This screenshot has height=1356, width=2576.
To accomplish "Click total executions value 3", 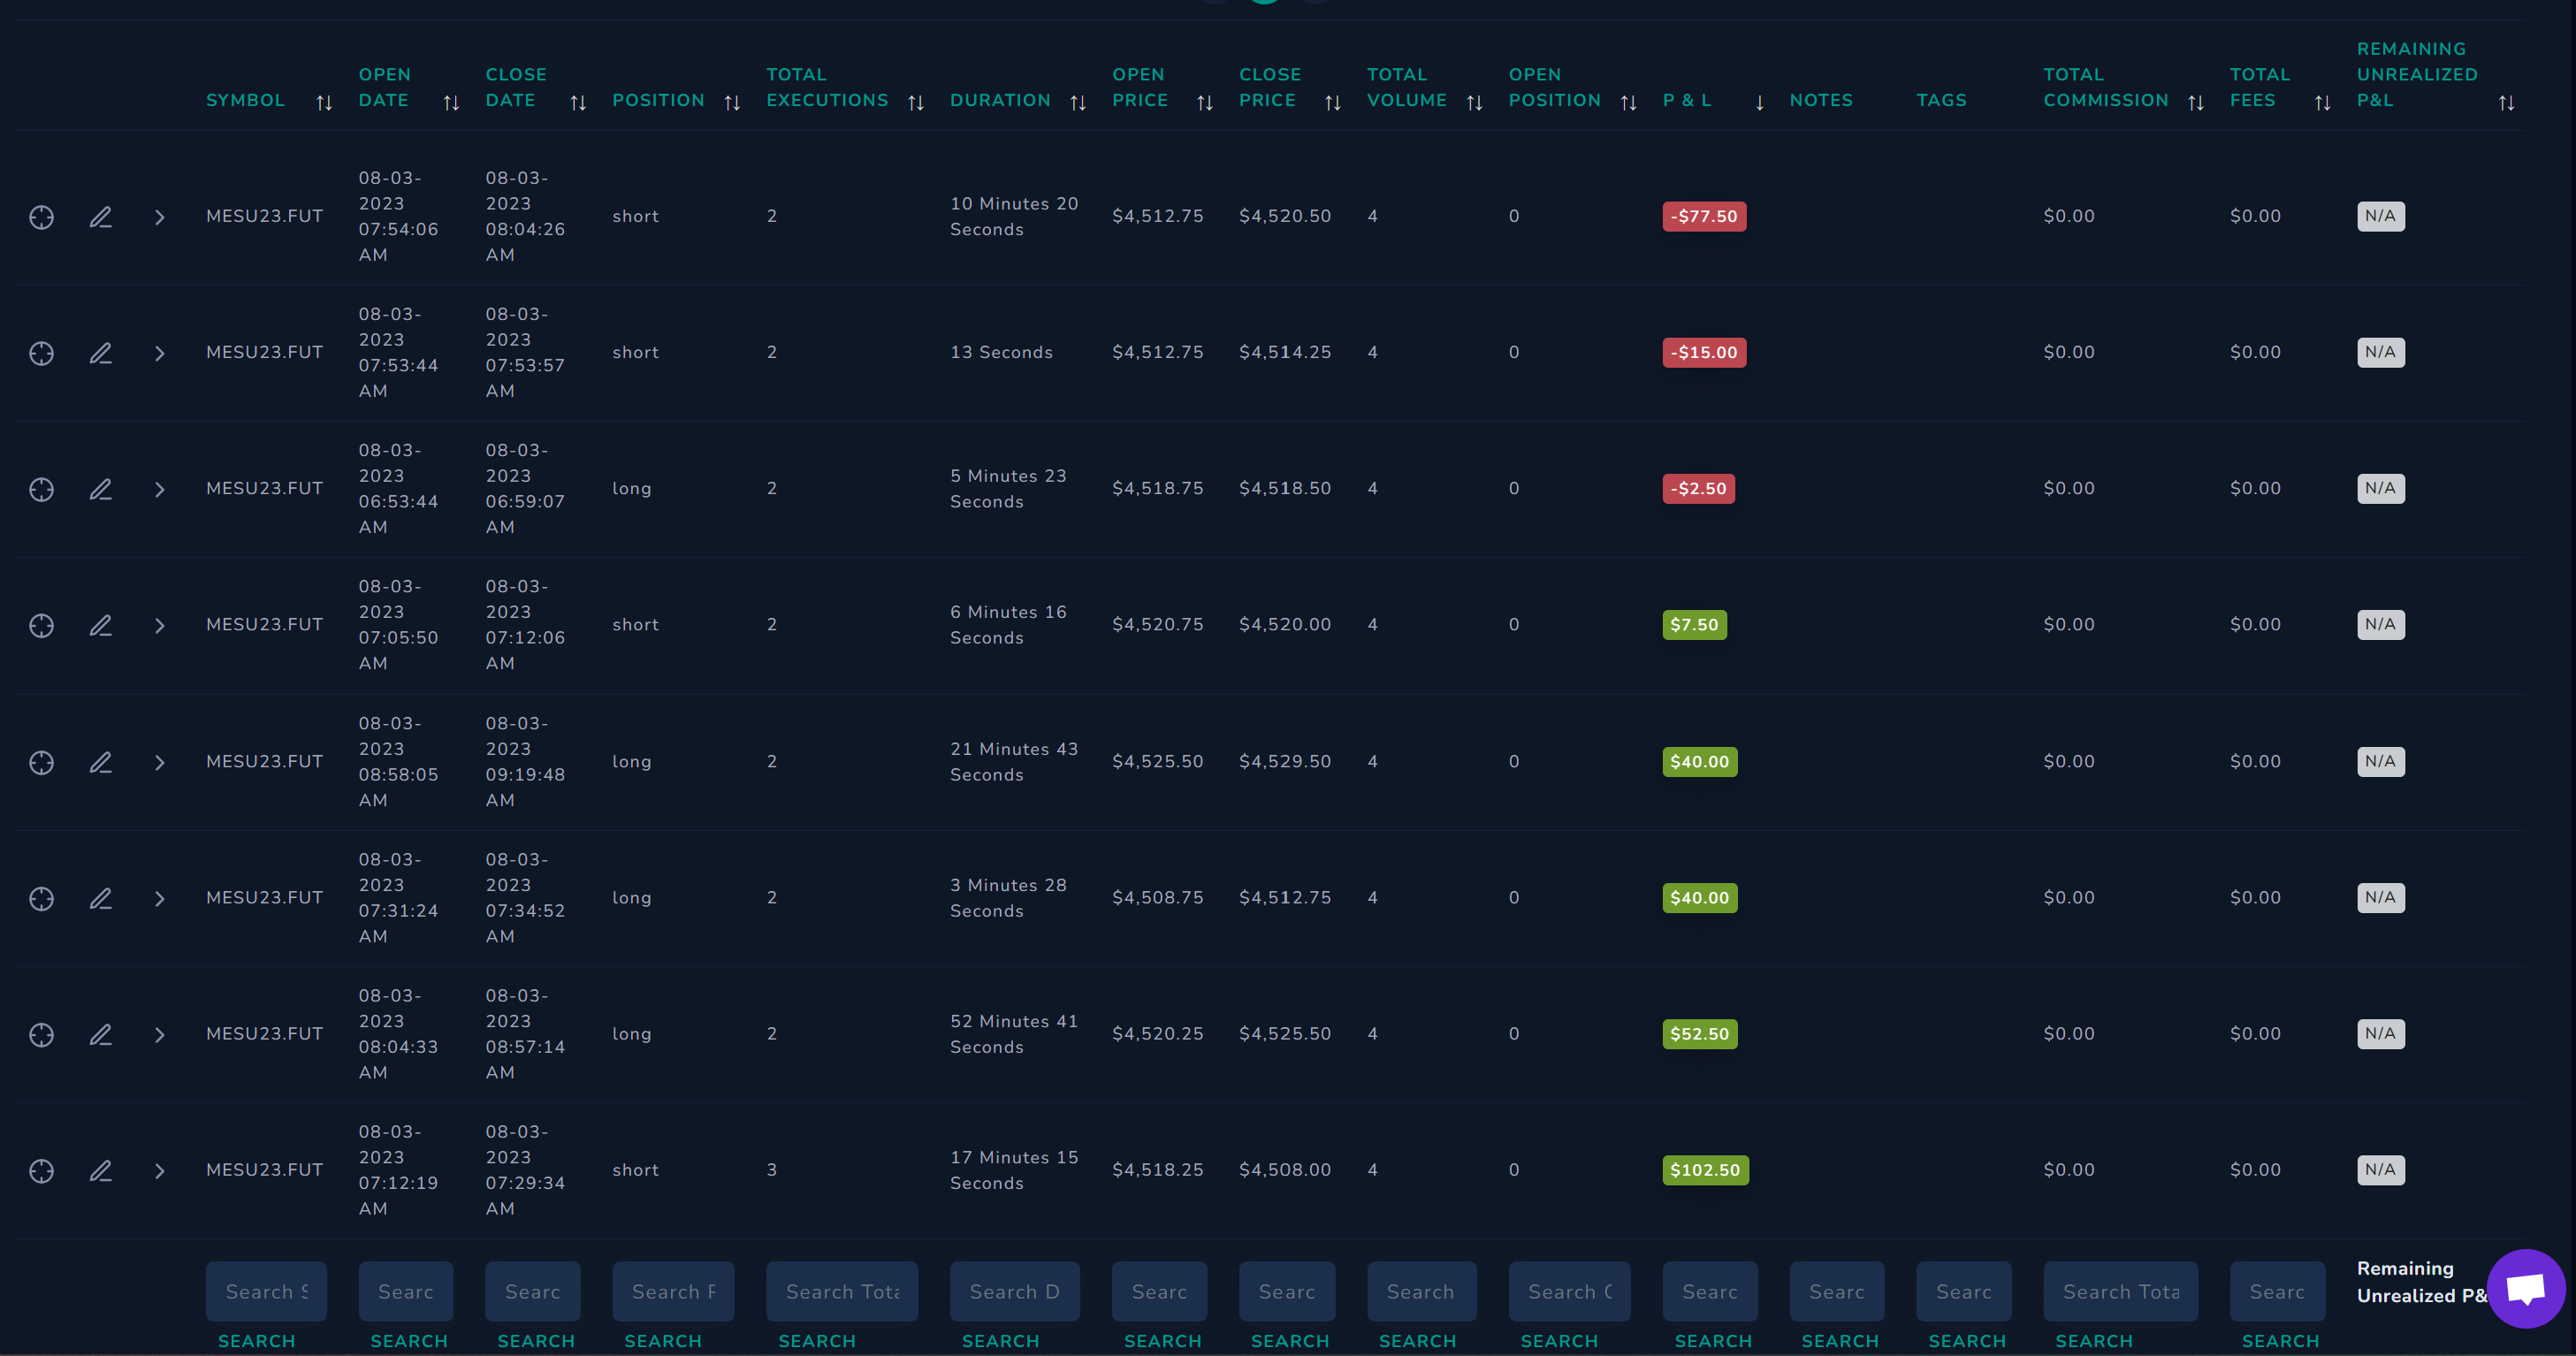I will point(772,1170).
